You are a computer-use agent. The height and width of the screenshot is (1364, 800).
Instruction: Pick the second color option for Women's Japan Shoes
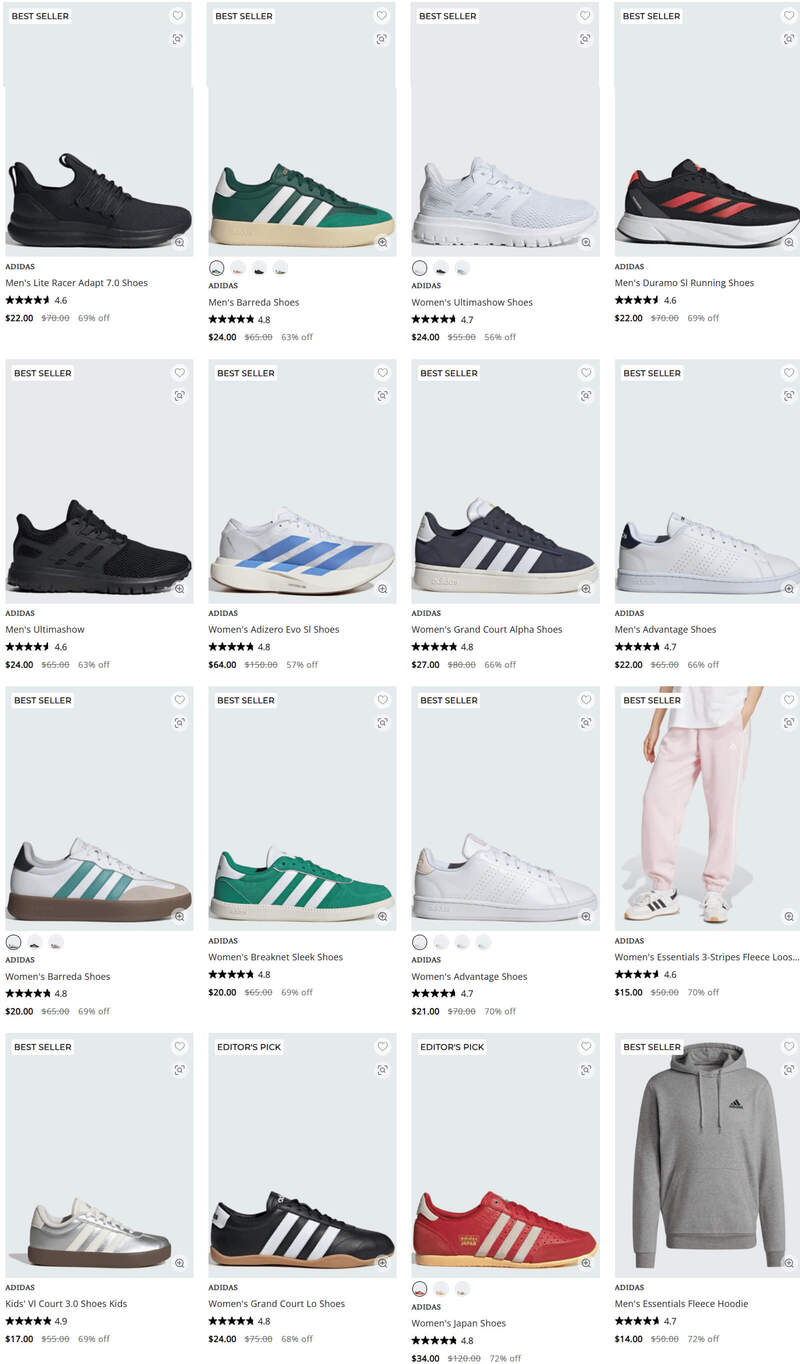[441, 1289]
